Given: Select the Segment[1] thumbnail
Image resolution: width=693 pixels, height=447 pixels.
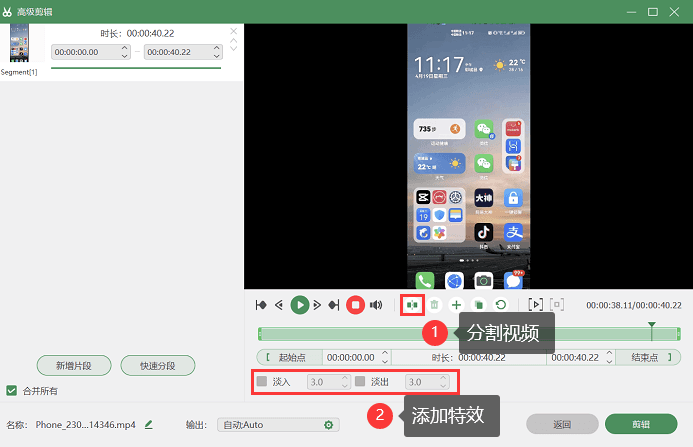Looking at the screenshot, I should point(19,43).
